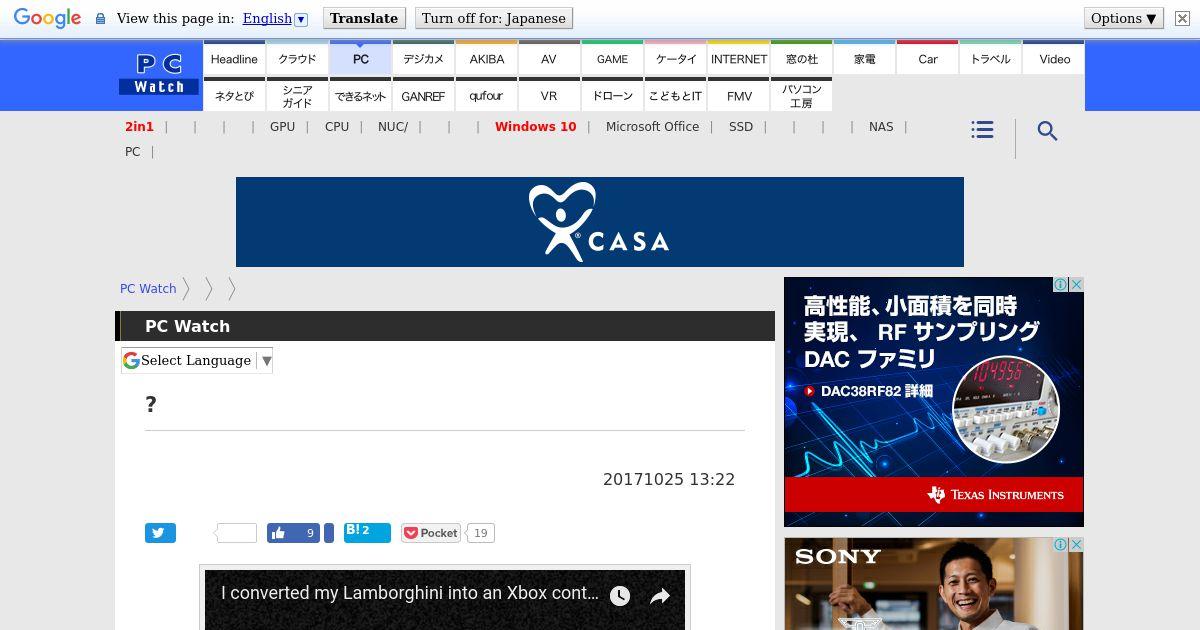1200x630 pixels.
Task: Open the 家電 tab
Action: pos(864,59)
